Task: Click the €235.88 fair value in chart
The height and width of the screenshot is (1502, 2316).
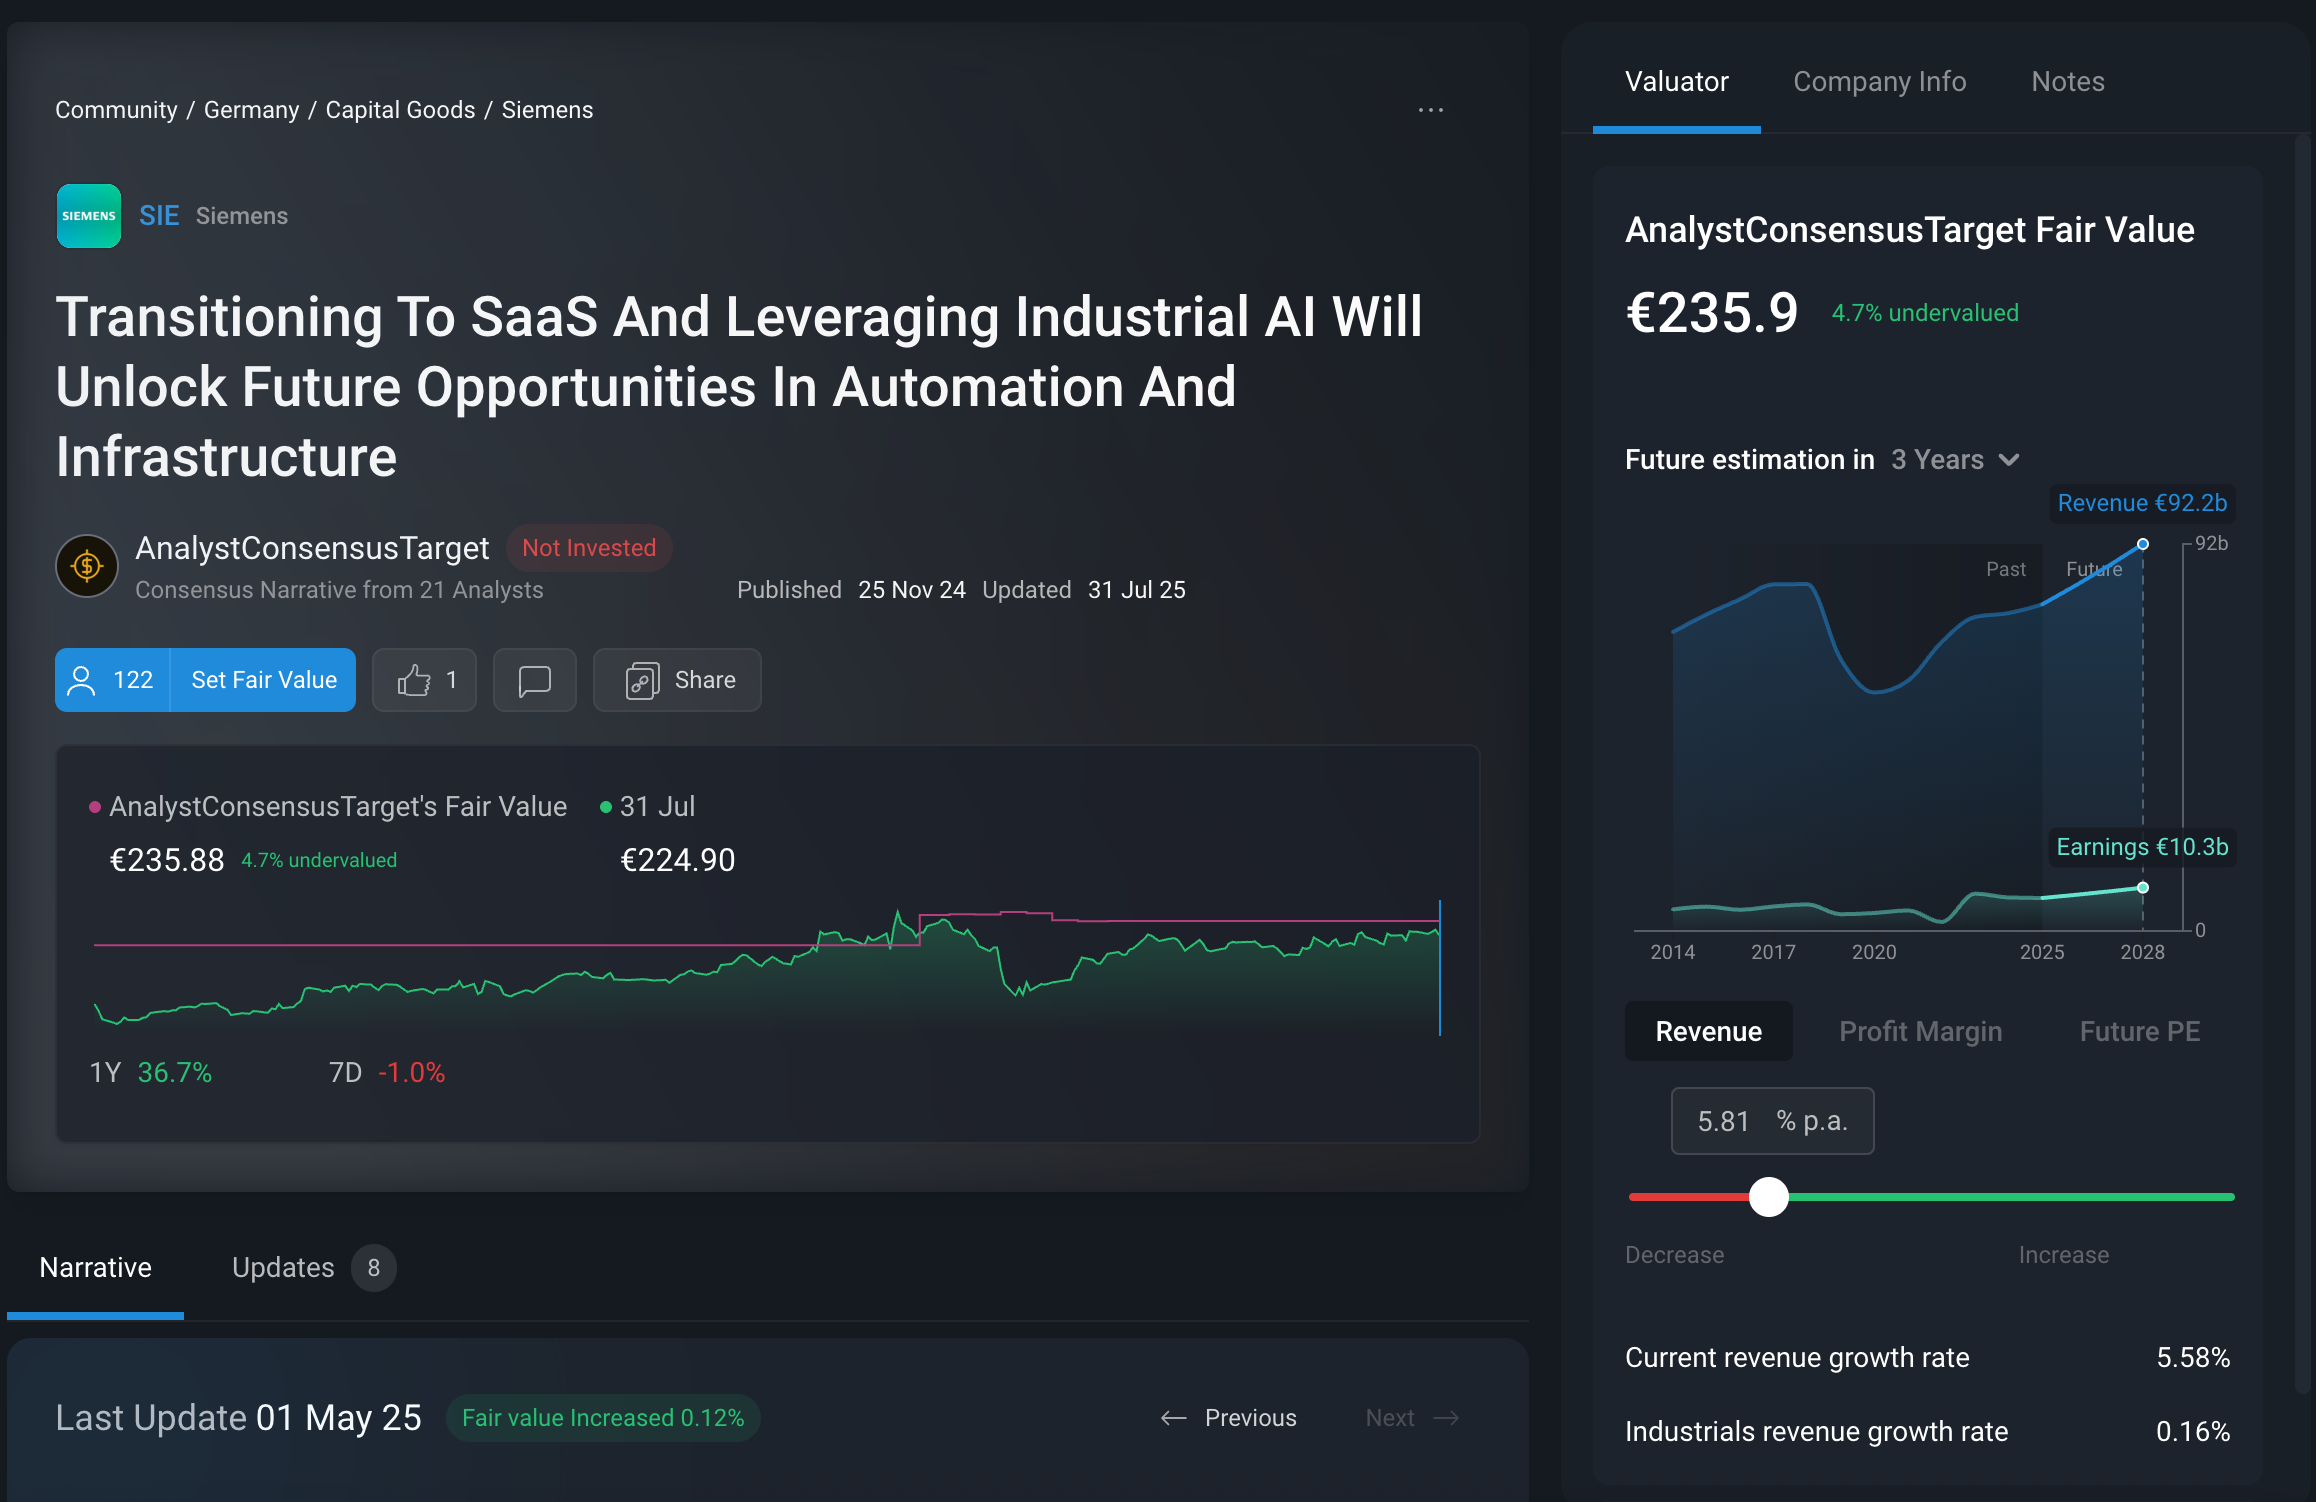Action: (x=167, y=860)
